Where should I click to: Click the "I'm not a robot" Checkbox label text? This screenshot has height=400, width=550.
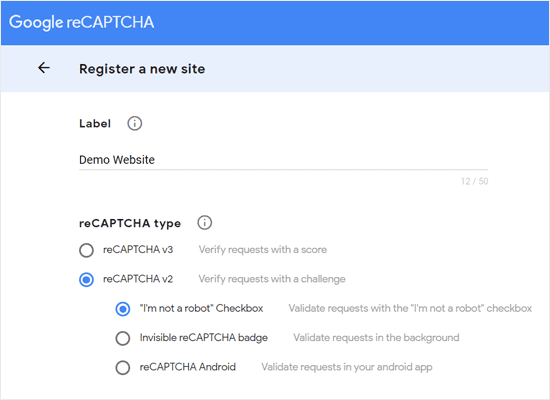(201, 308)
